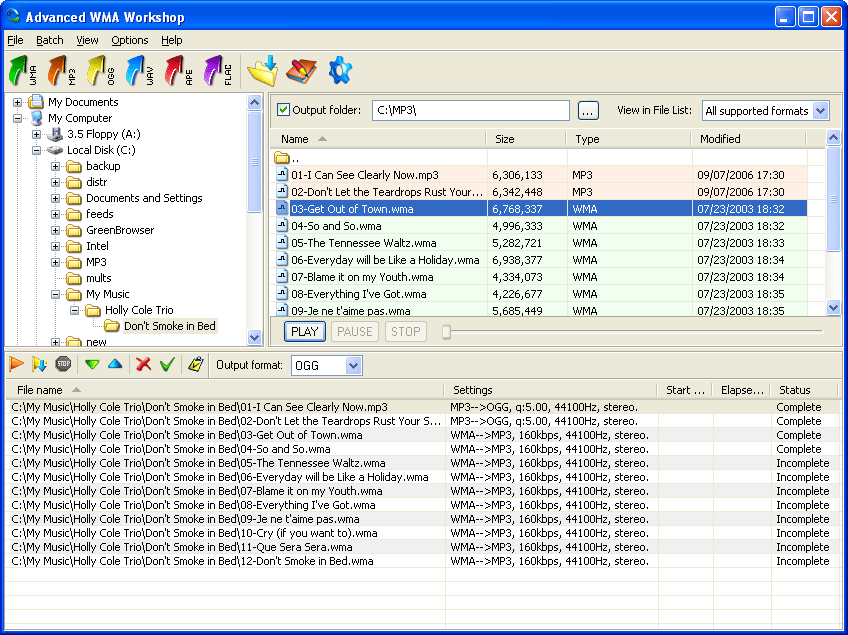Click the file icon beside 01-I Can See Clearly Now.mp3

282,175
